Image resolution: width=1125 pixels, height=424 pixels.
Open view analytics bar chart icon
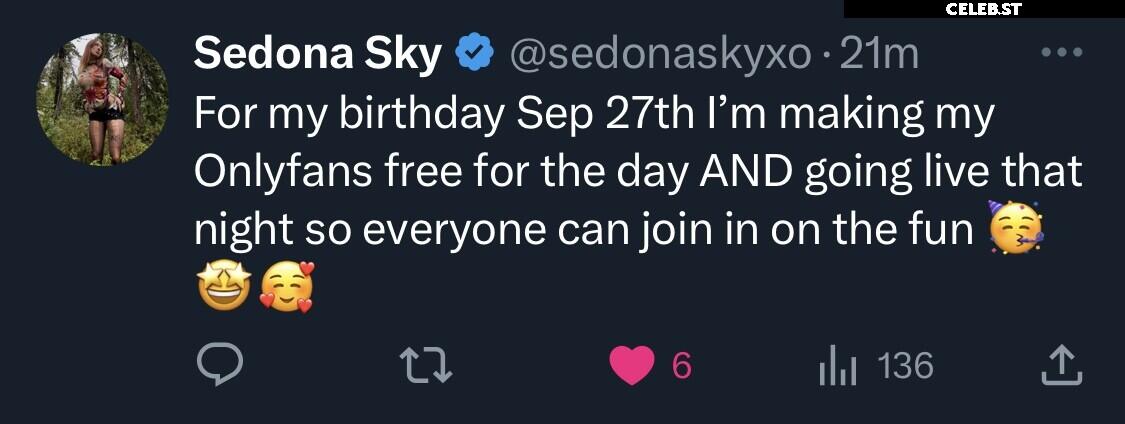837,367
